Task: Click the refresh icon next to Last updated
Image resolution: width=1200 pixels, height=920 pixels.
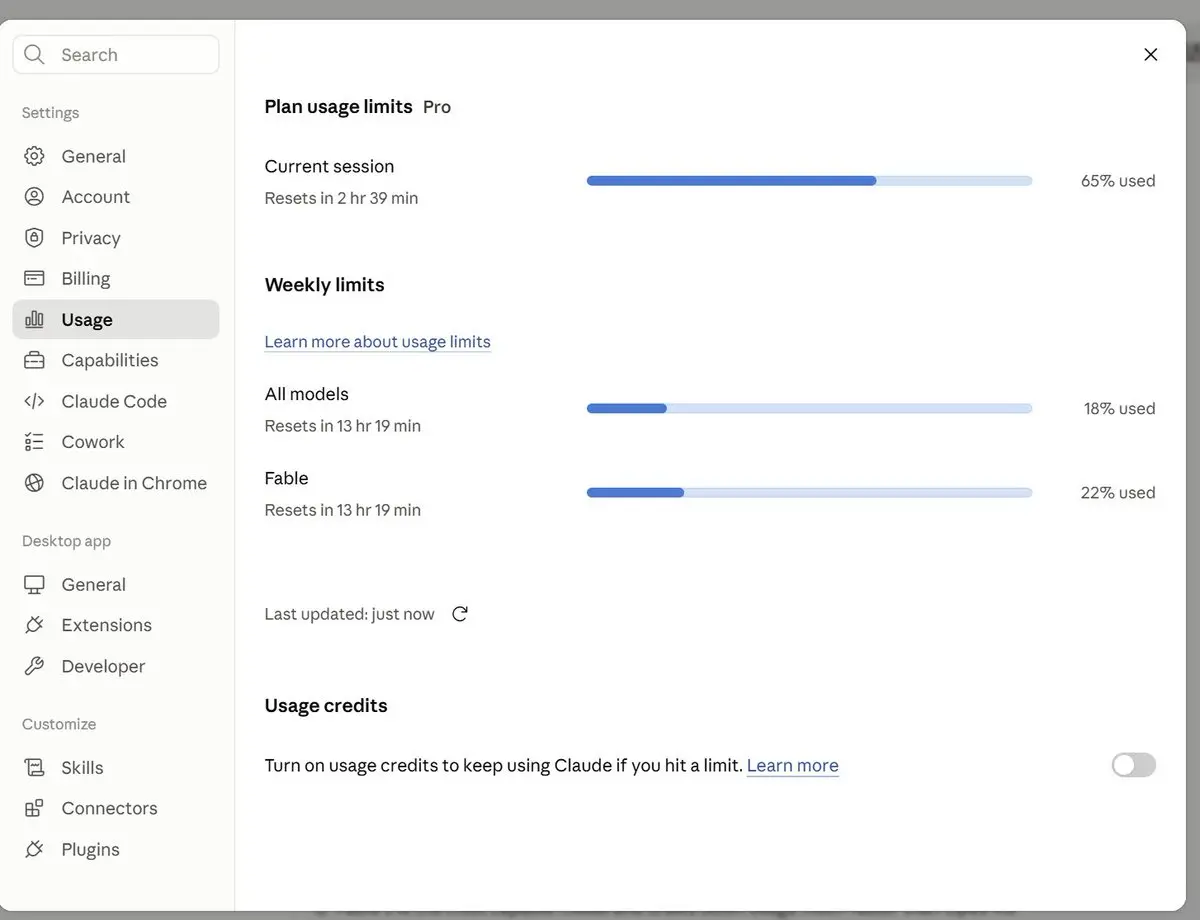Action: point(460,614)
